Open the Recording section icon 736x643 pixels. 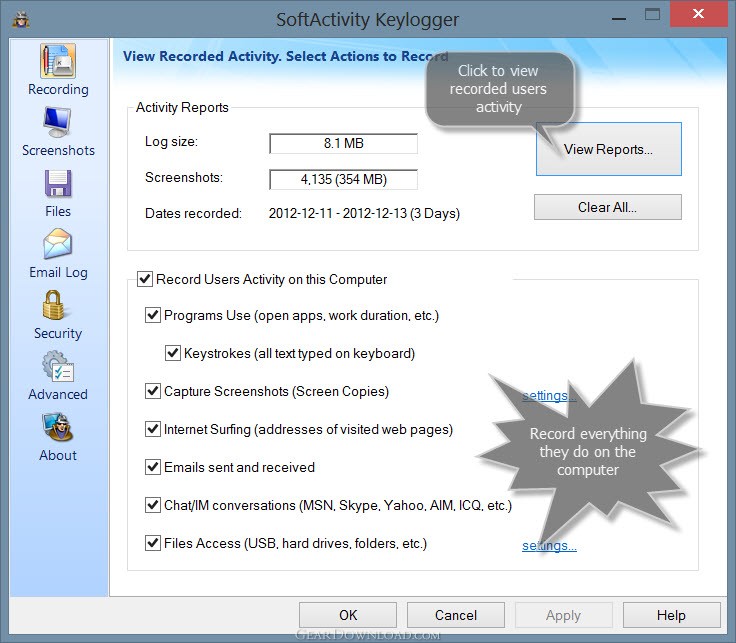tap(58, 61)
